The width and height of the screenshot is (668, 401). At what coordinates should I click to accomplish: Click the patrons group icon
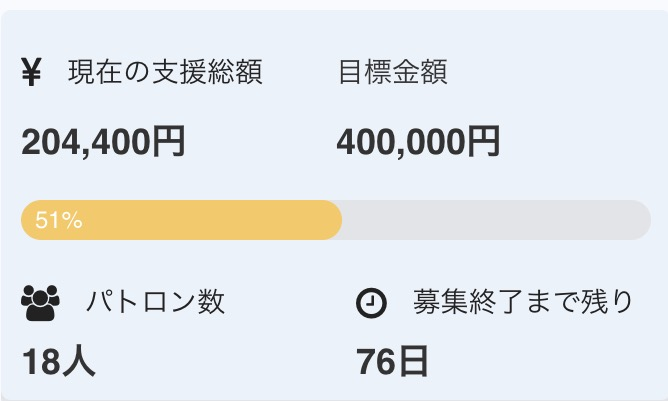tap(40, 303)
